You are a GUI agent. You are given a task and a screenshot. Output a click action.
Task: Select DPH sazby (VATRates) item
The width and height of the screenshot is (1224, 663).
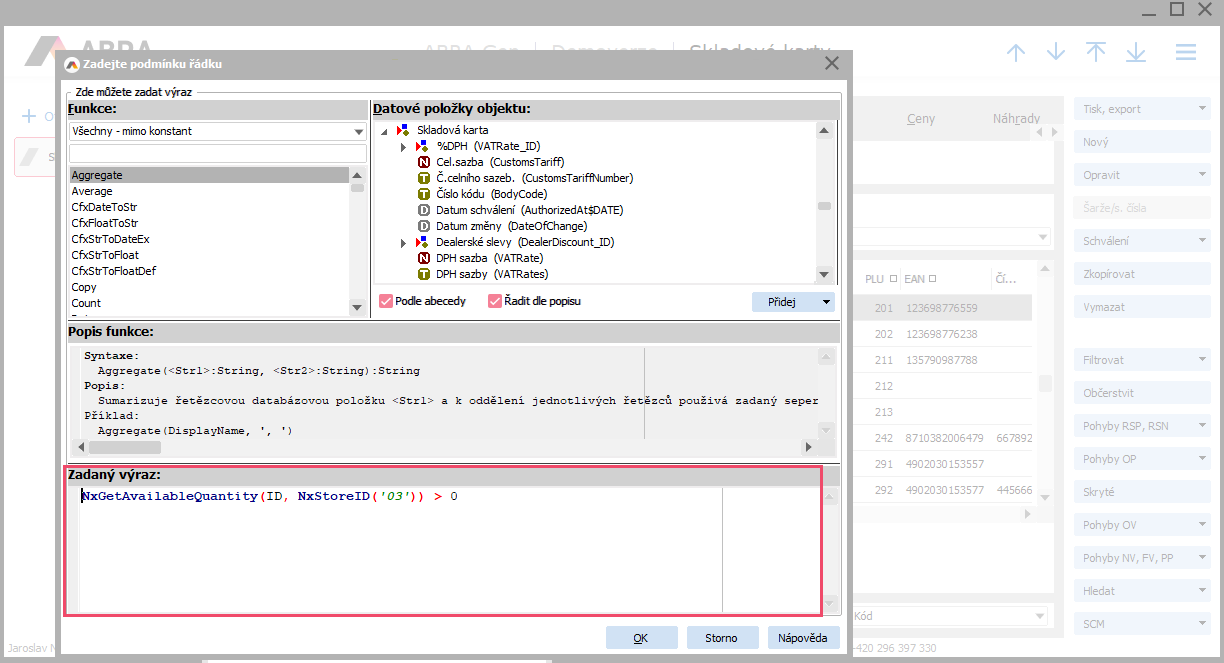tap(492, 274)
